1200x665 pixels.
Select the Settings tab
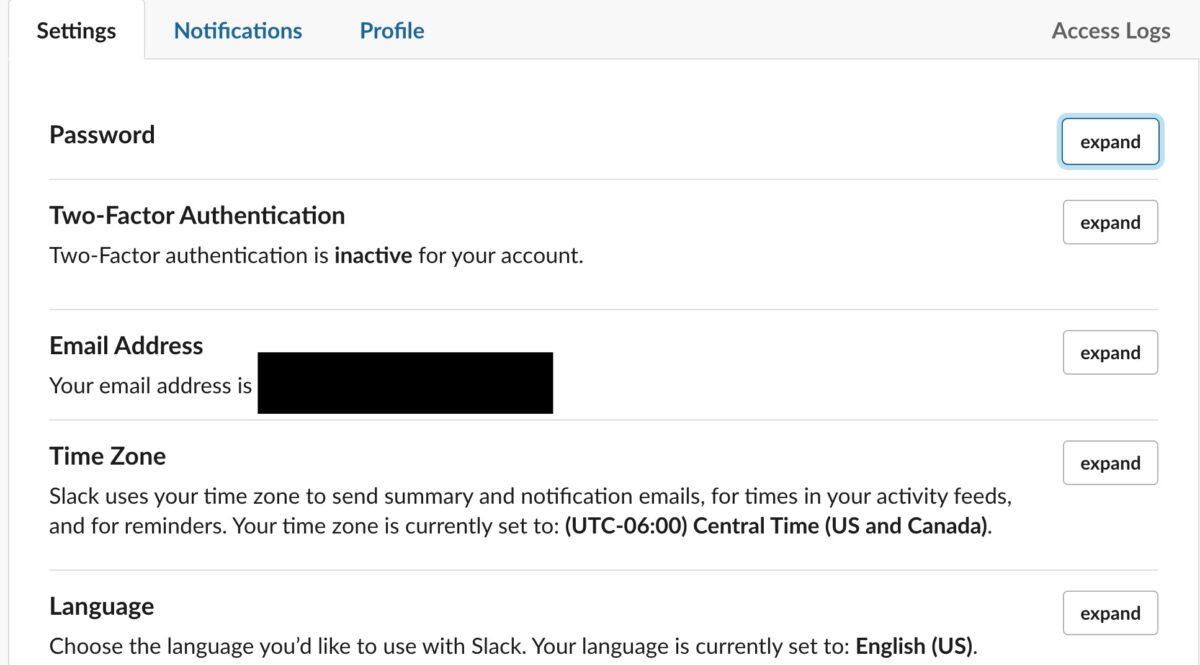76,31
